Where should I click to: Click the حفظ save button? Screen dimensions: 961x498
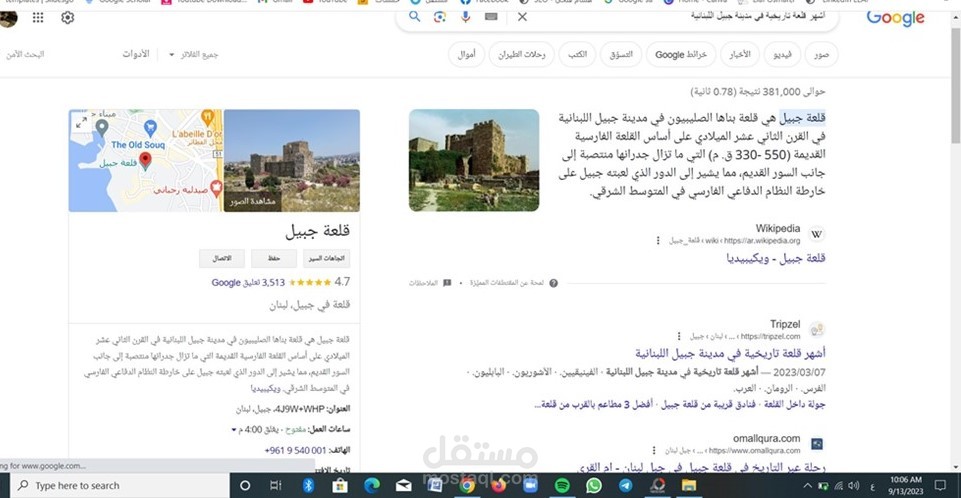[x=274, y=258]
